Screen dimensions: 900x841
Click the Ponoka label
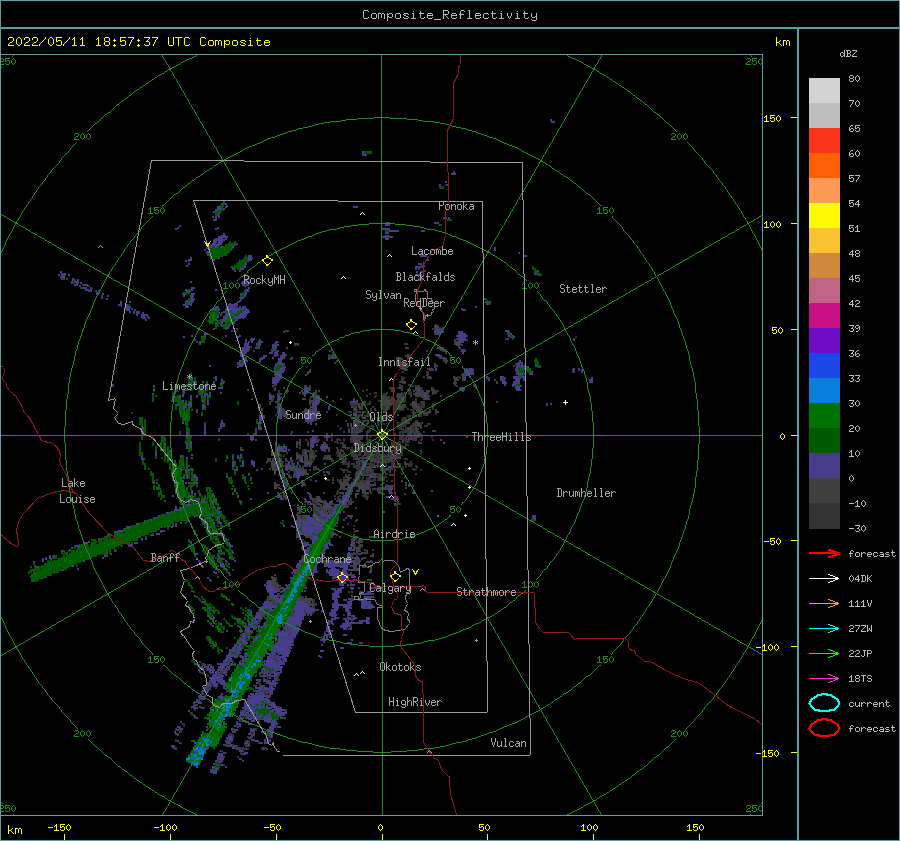pos(456,206)
